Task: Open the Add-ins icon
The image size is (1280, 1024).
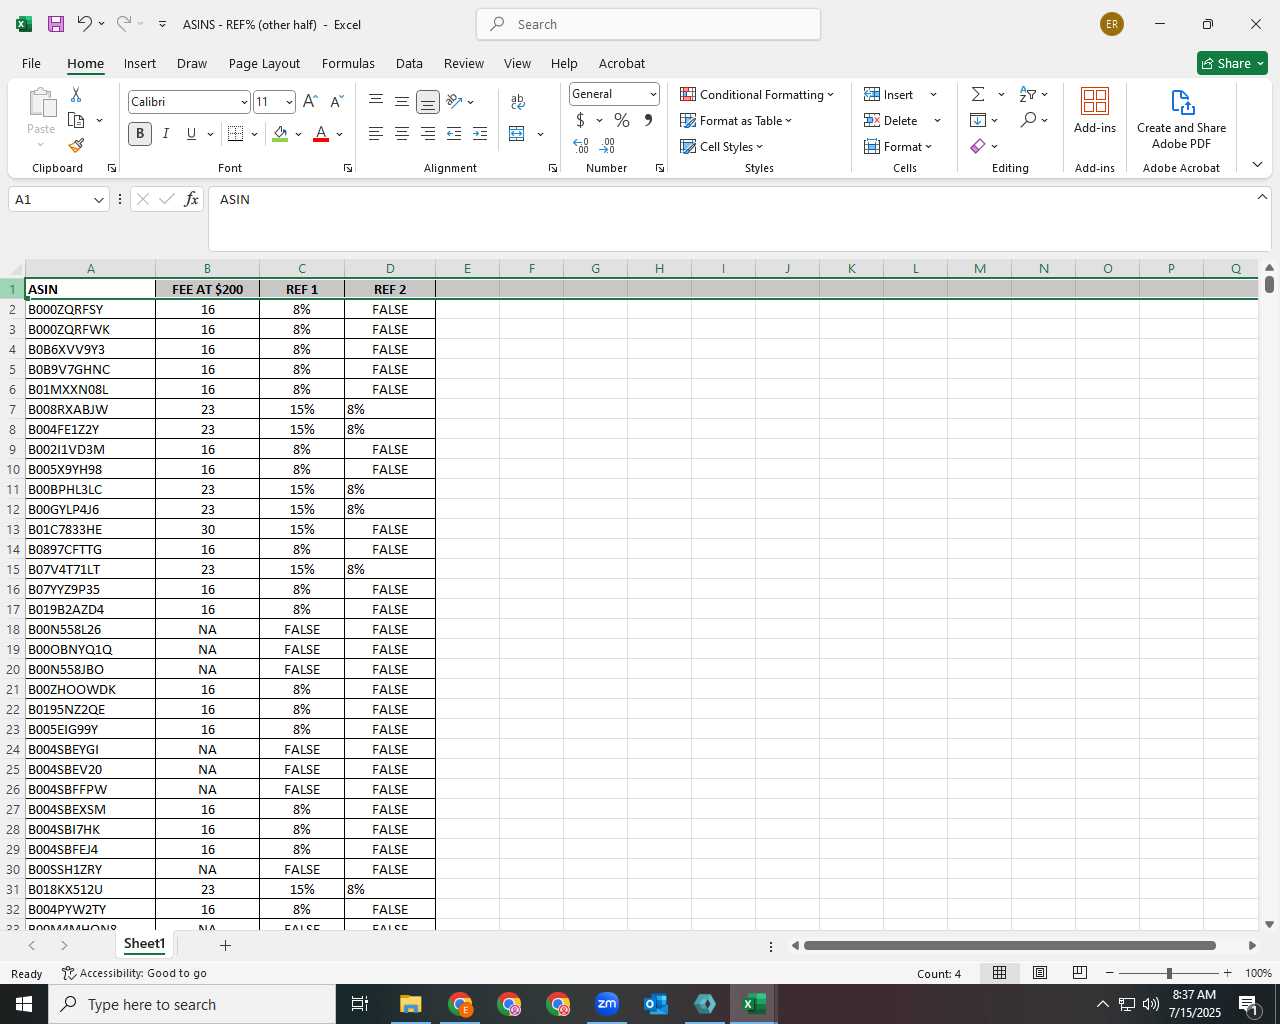Action: click(1095, 110)
